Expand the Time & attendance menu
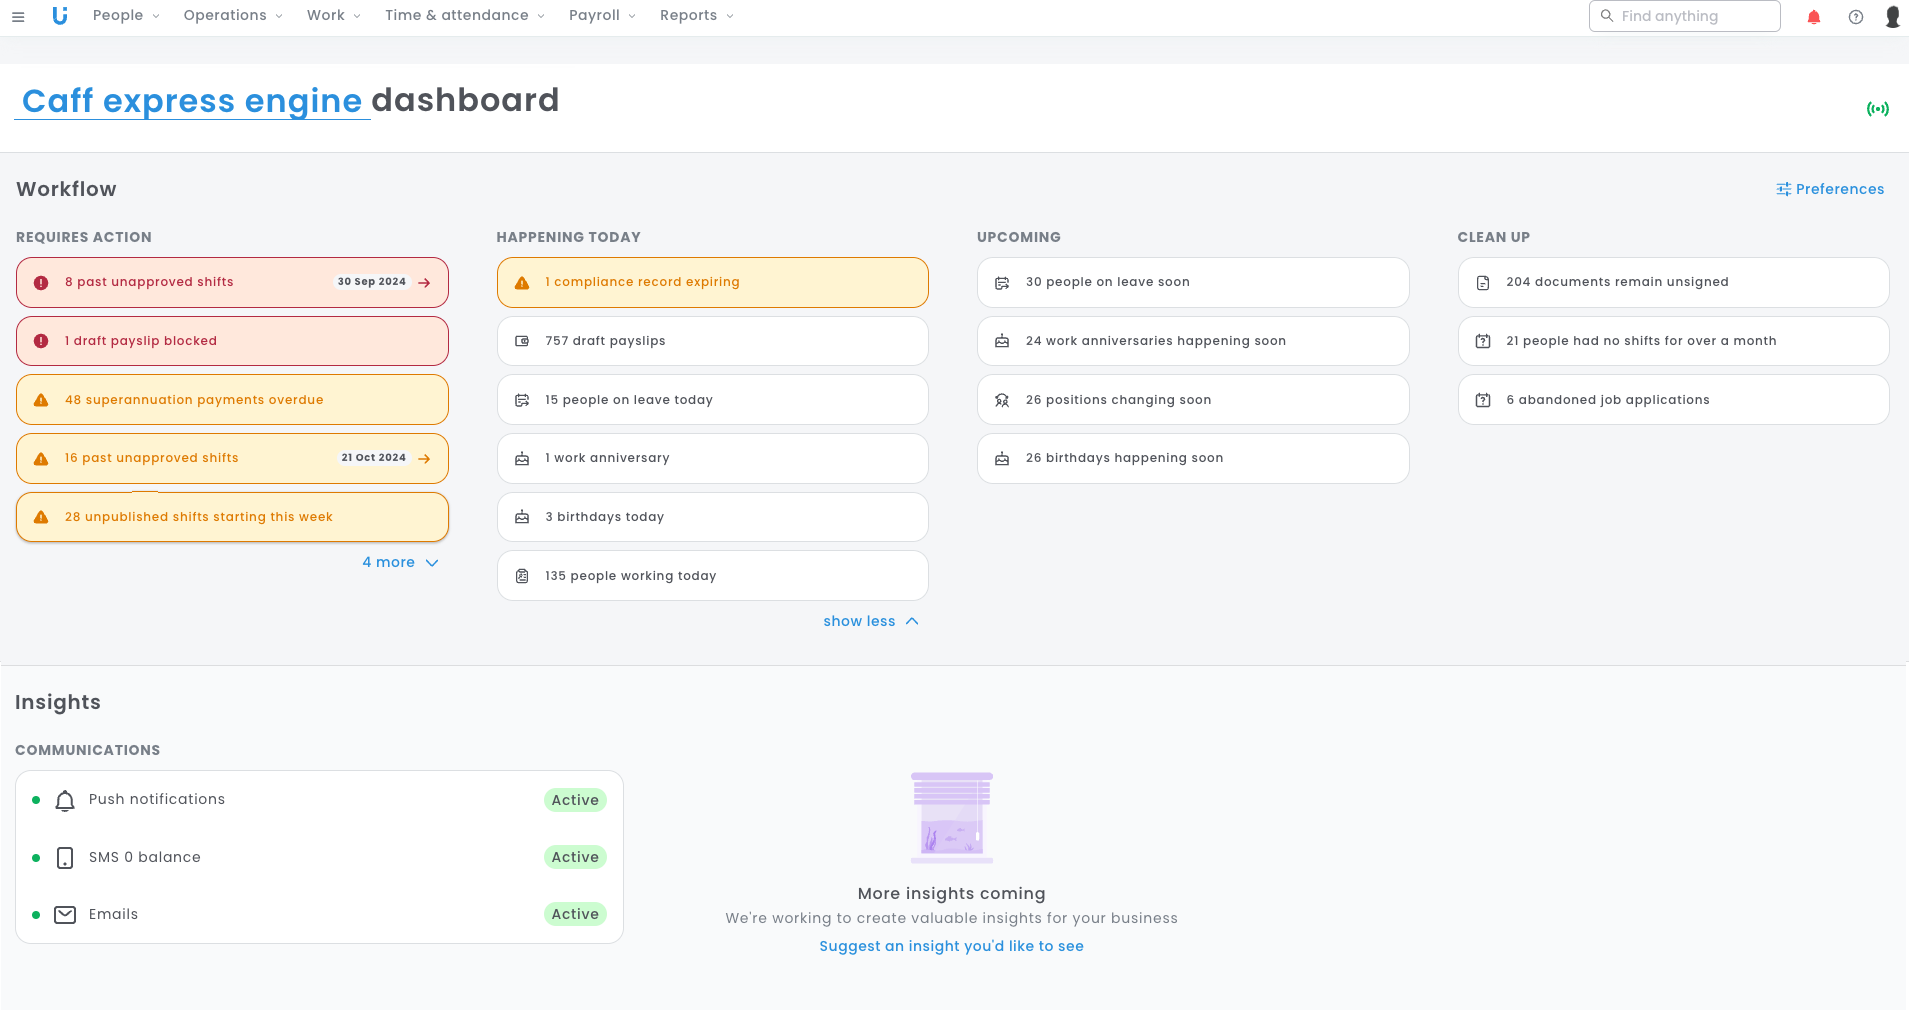Viewport: 1909px width, 1010px height. [x=464, y=16]
